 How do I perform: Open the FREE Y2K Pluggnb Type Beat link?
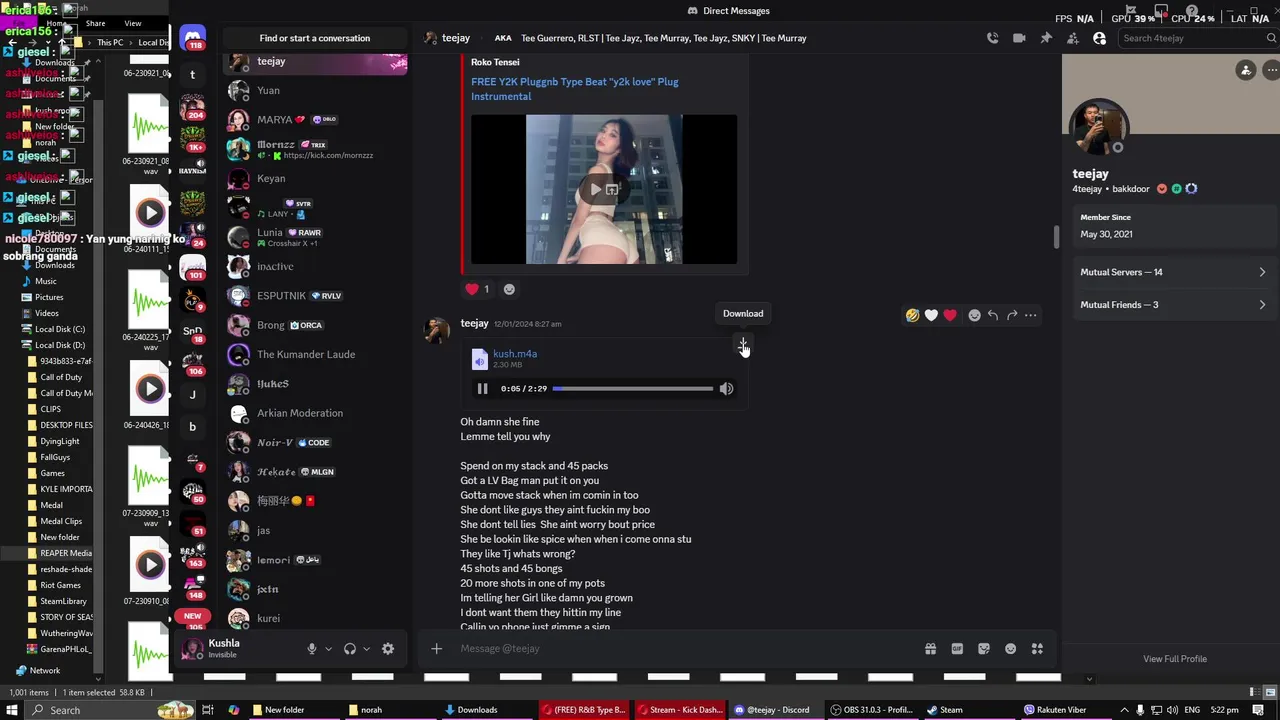pyautogui.click(x=574, y=89)
